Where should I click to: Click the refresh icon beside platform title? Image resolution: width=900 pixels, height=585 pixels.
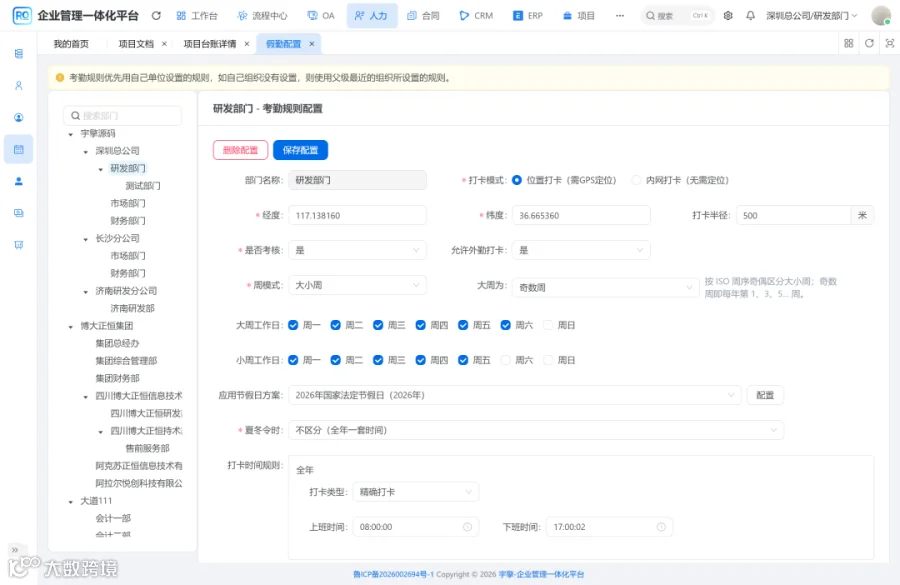pyautogui.click(x=156, y=16)
